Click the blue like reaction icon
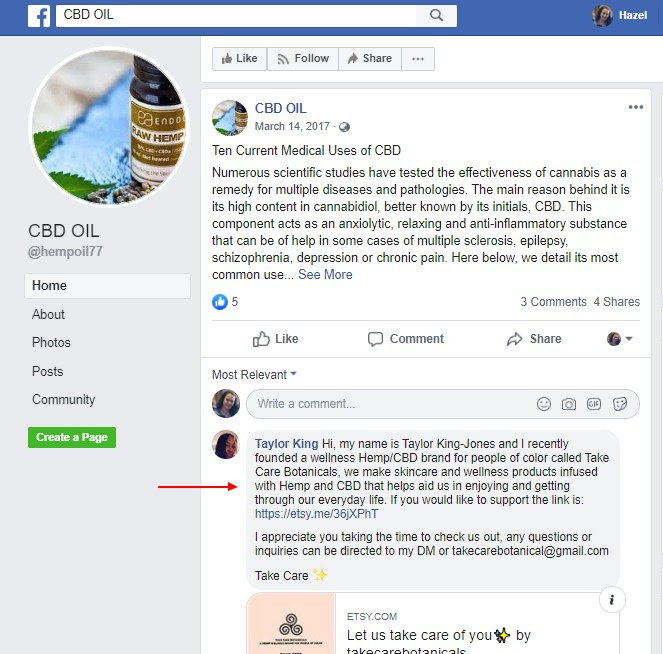Image resolution: width=663 pixels, height=654 pixels. pos(220,302)
